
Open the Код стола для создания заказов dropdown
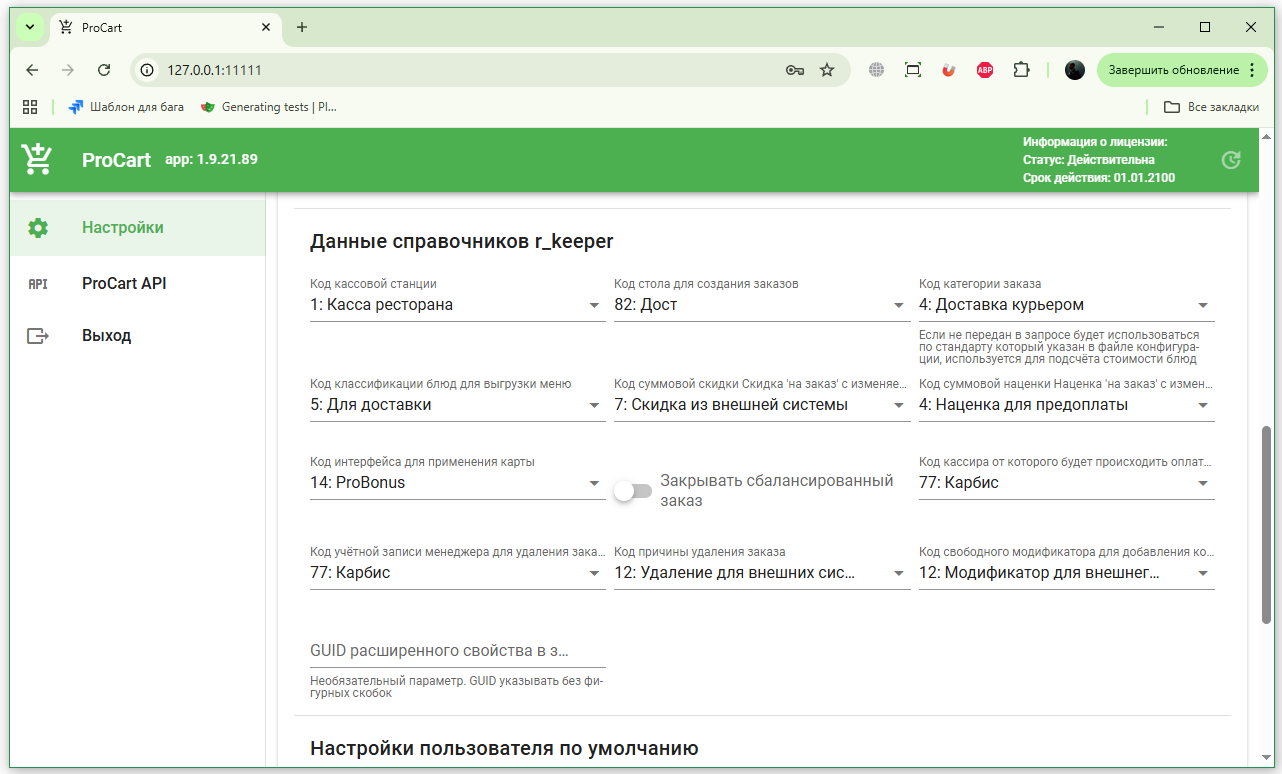898,306
